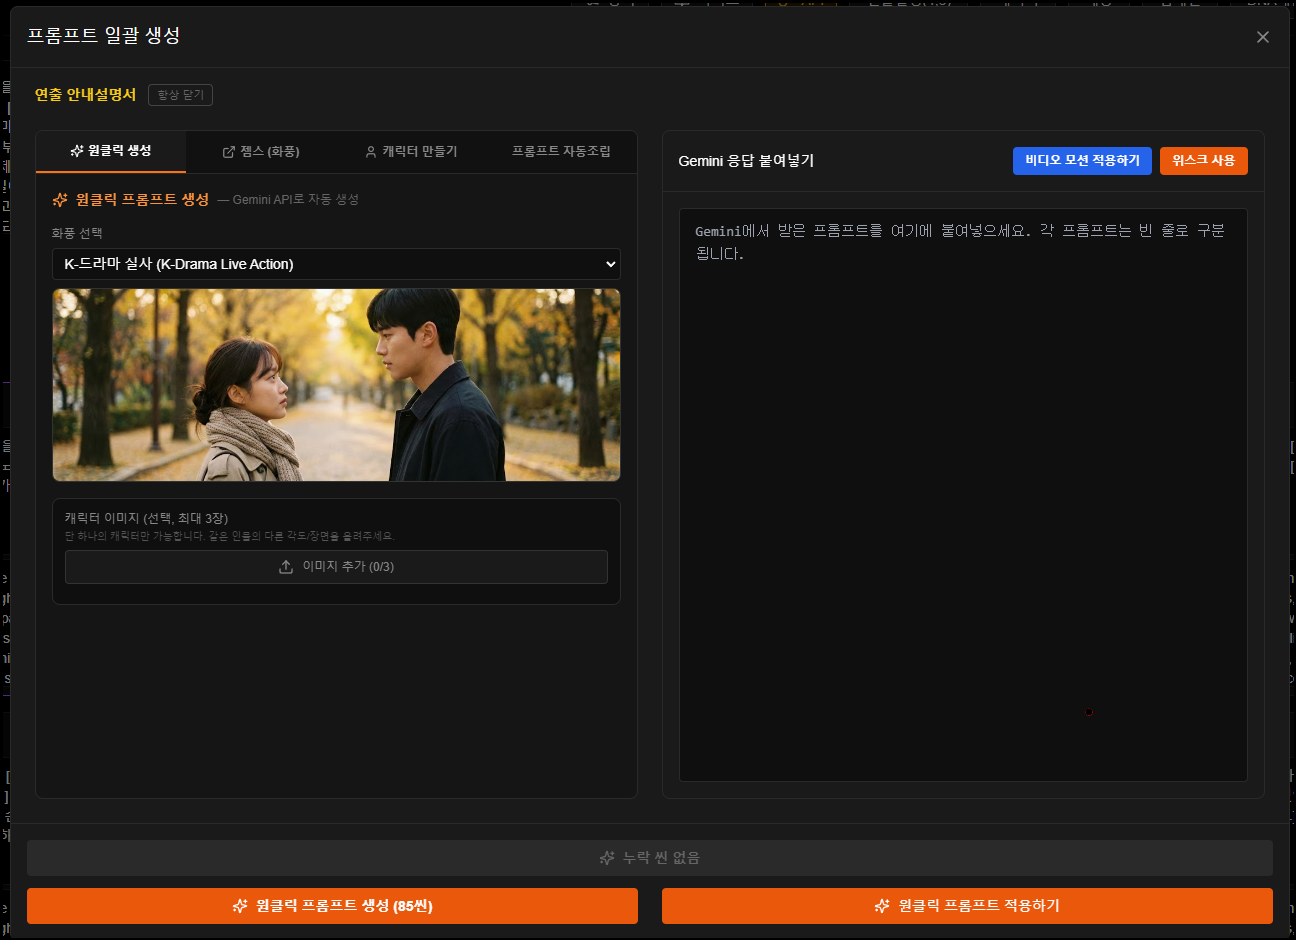The width and height of the screenshot is (1296, 940).
Task: Switch to the 프롬프트 자동조립 tab
Action: pyautogui.click(x=561, y=152)
